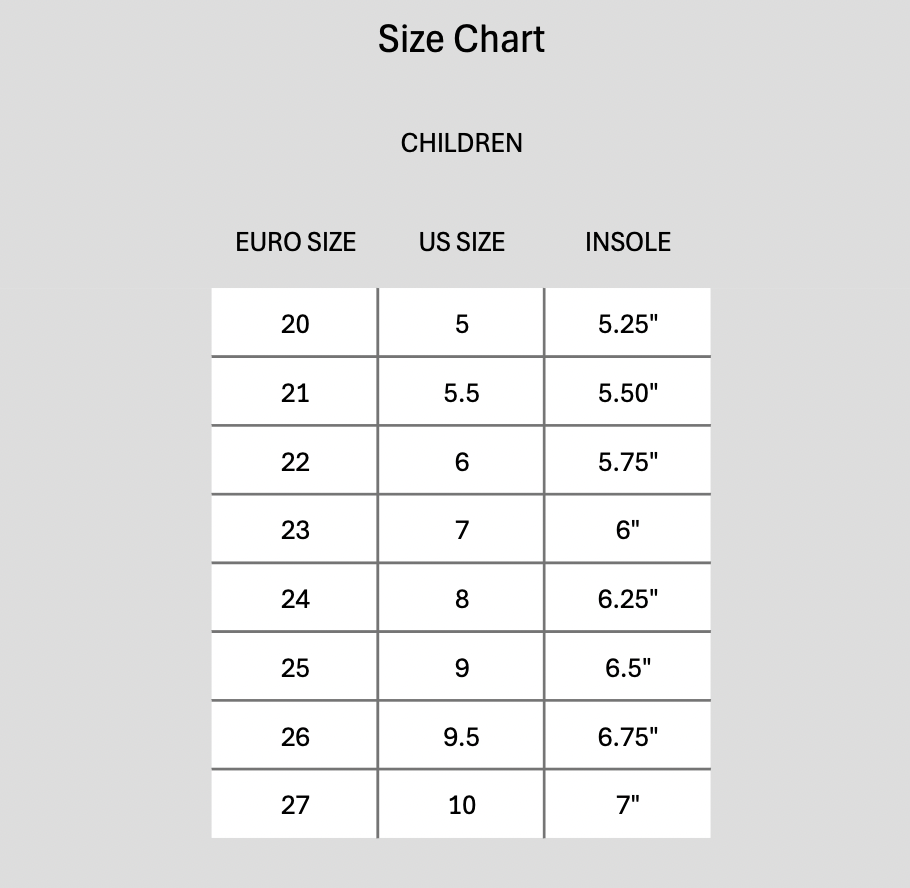This screenshot has height=888, width=910.
Task: Select the INSOLE column header
Action: 627,242
